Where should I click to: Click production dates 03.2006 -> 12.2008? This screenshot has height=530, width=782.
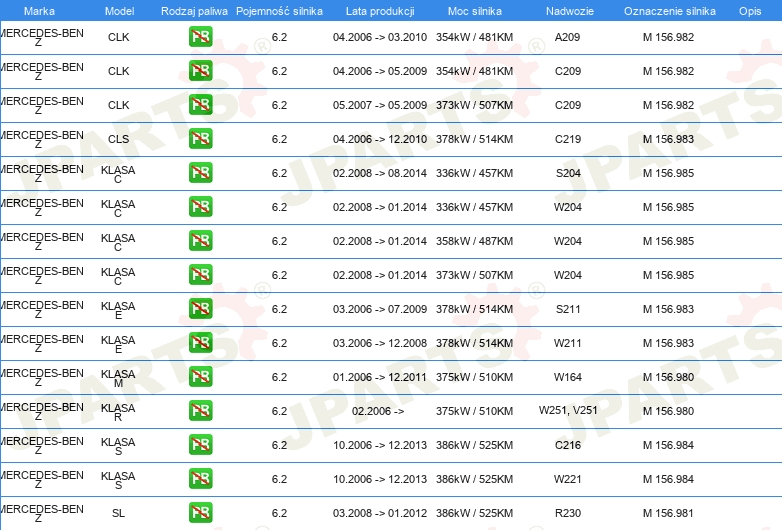pyautogui.click(x=380, y=343)
